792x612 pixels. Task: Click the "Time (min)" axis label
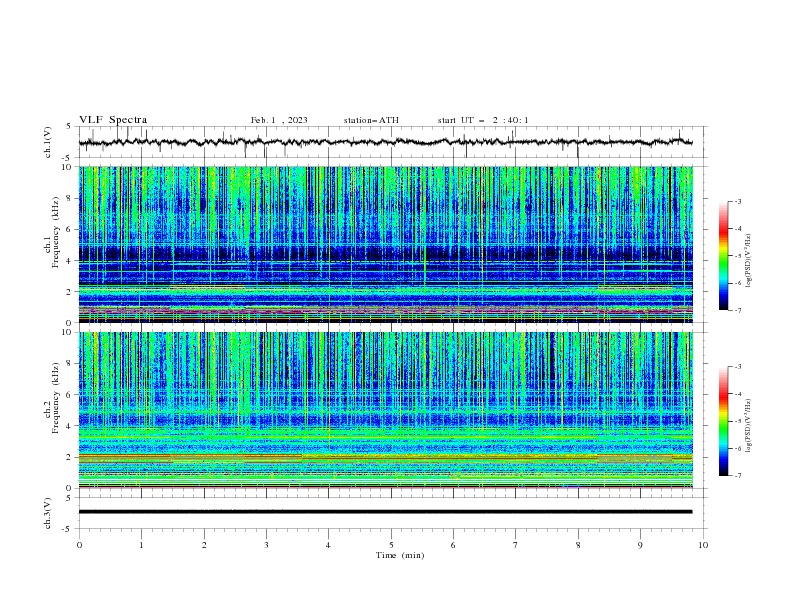pos(400,555)
